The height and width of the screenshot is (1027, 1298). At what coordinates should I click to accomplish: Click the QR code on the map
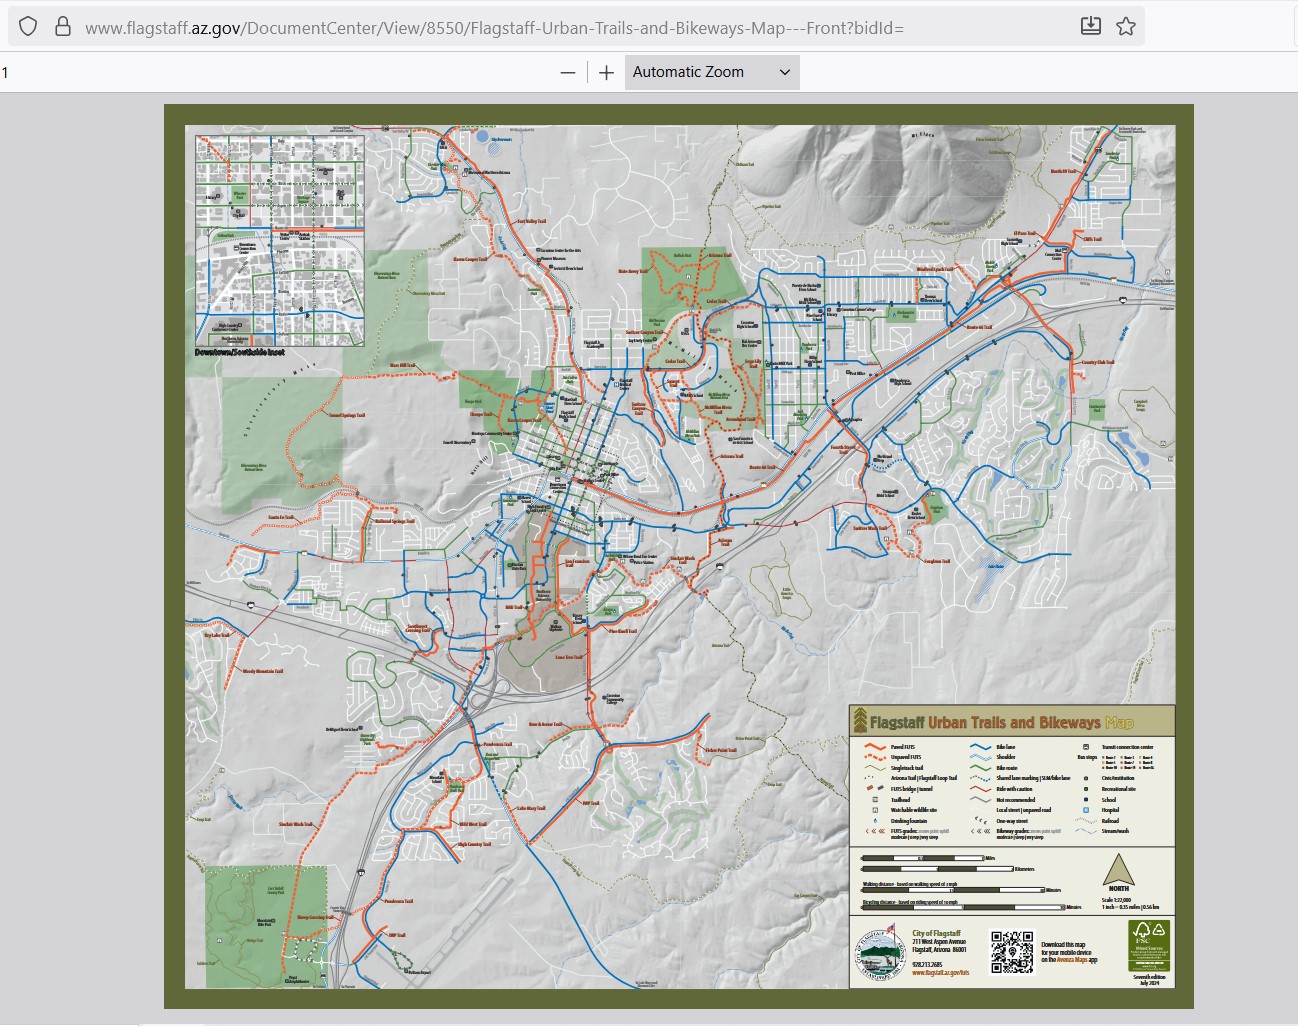(x=1011, y=951)
